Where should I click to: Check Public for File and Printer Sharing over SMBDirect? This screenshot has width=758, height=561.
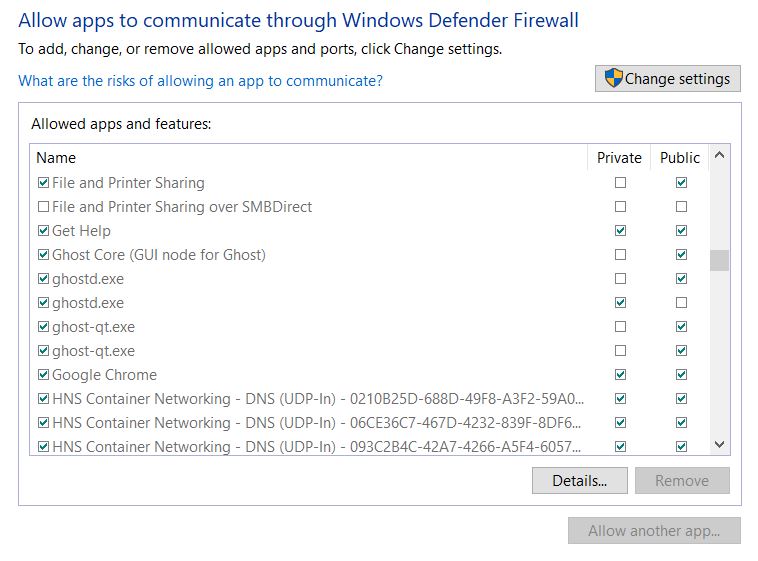point(681,207)
